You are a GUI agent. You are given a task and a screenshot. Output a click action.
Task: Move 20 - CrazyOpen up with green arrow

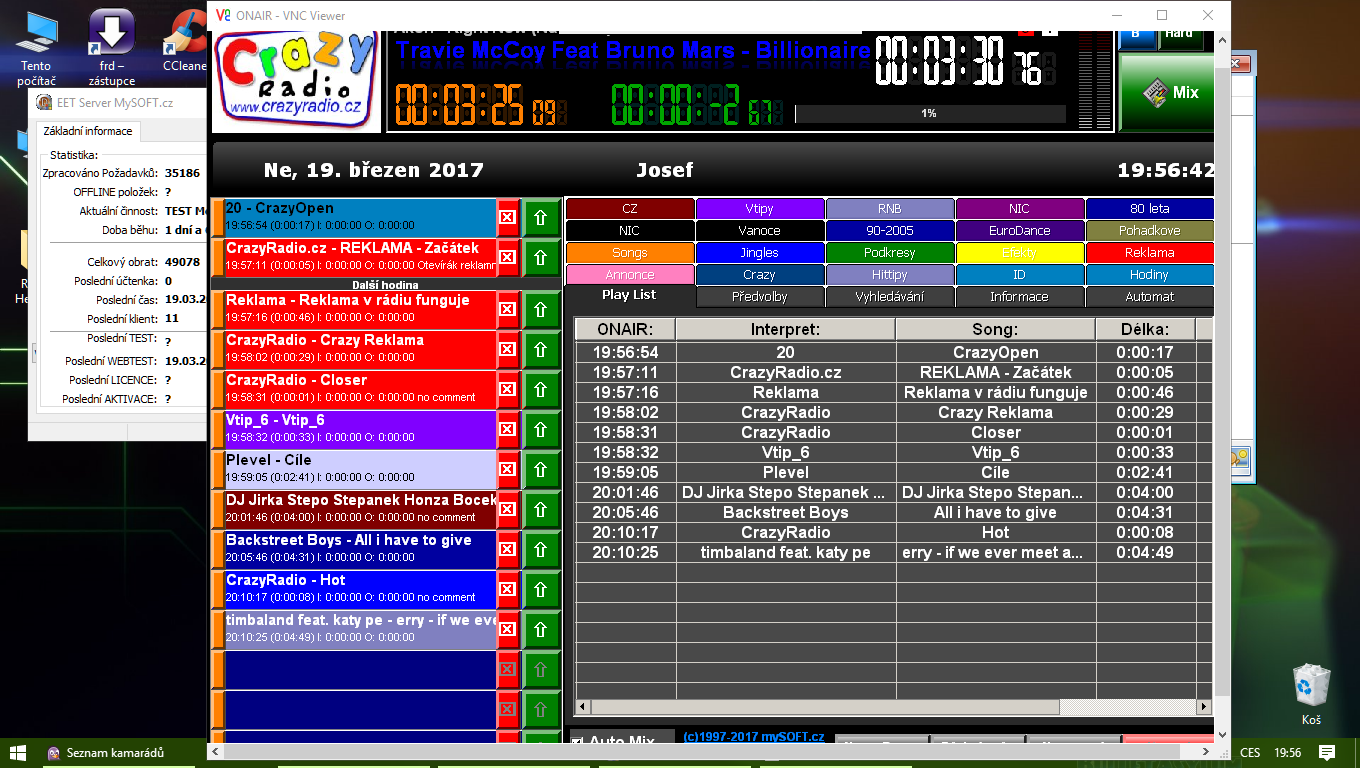(541, 217)
